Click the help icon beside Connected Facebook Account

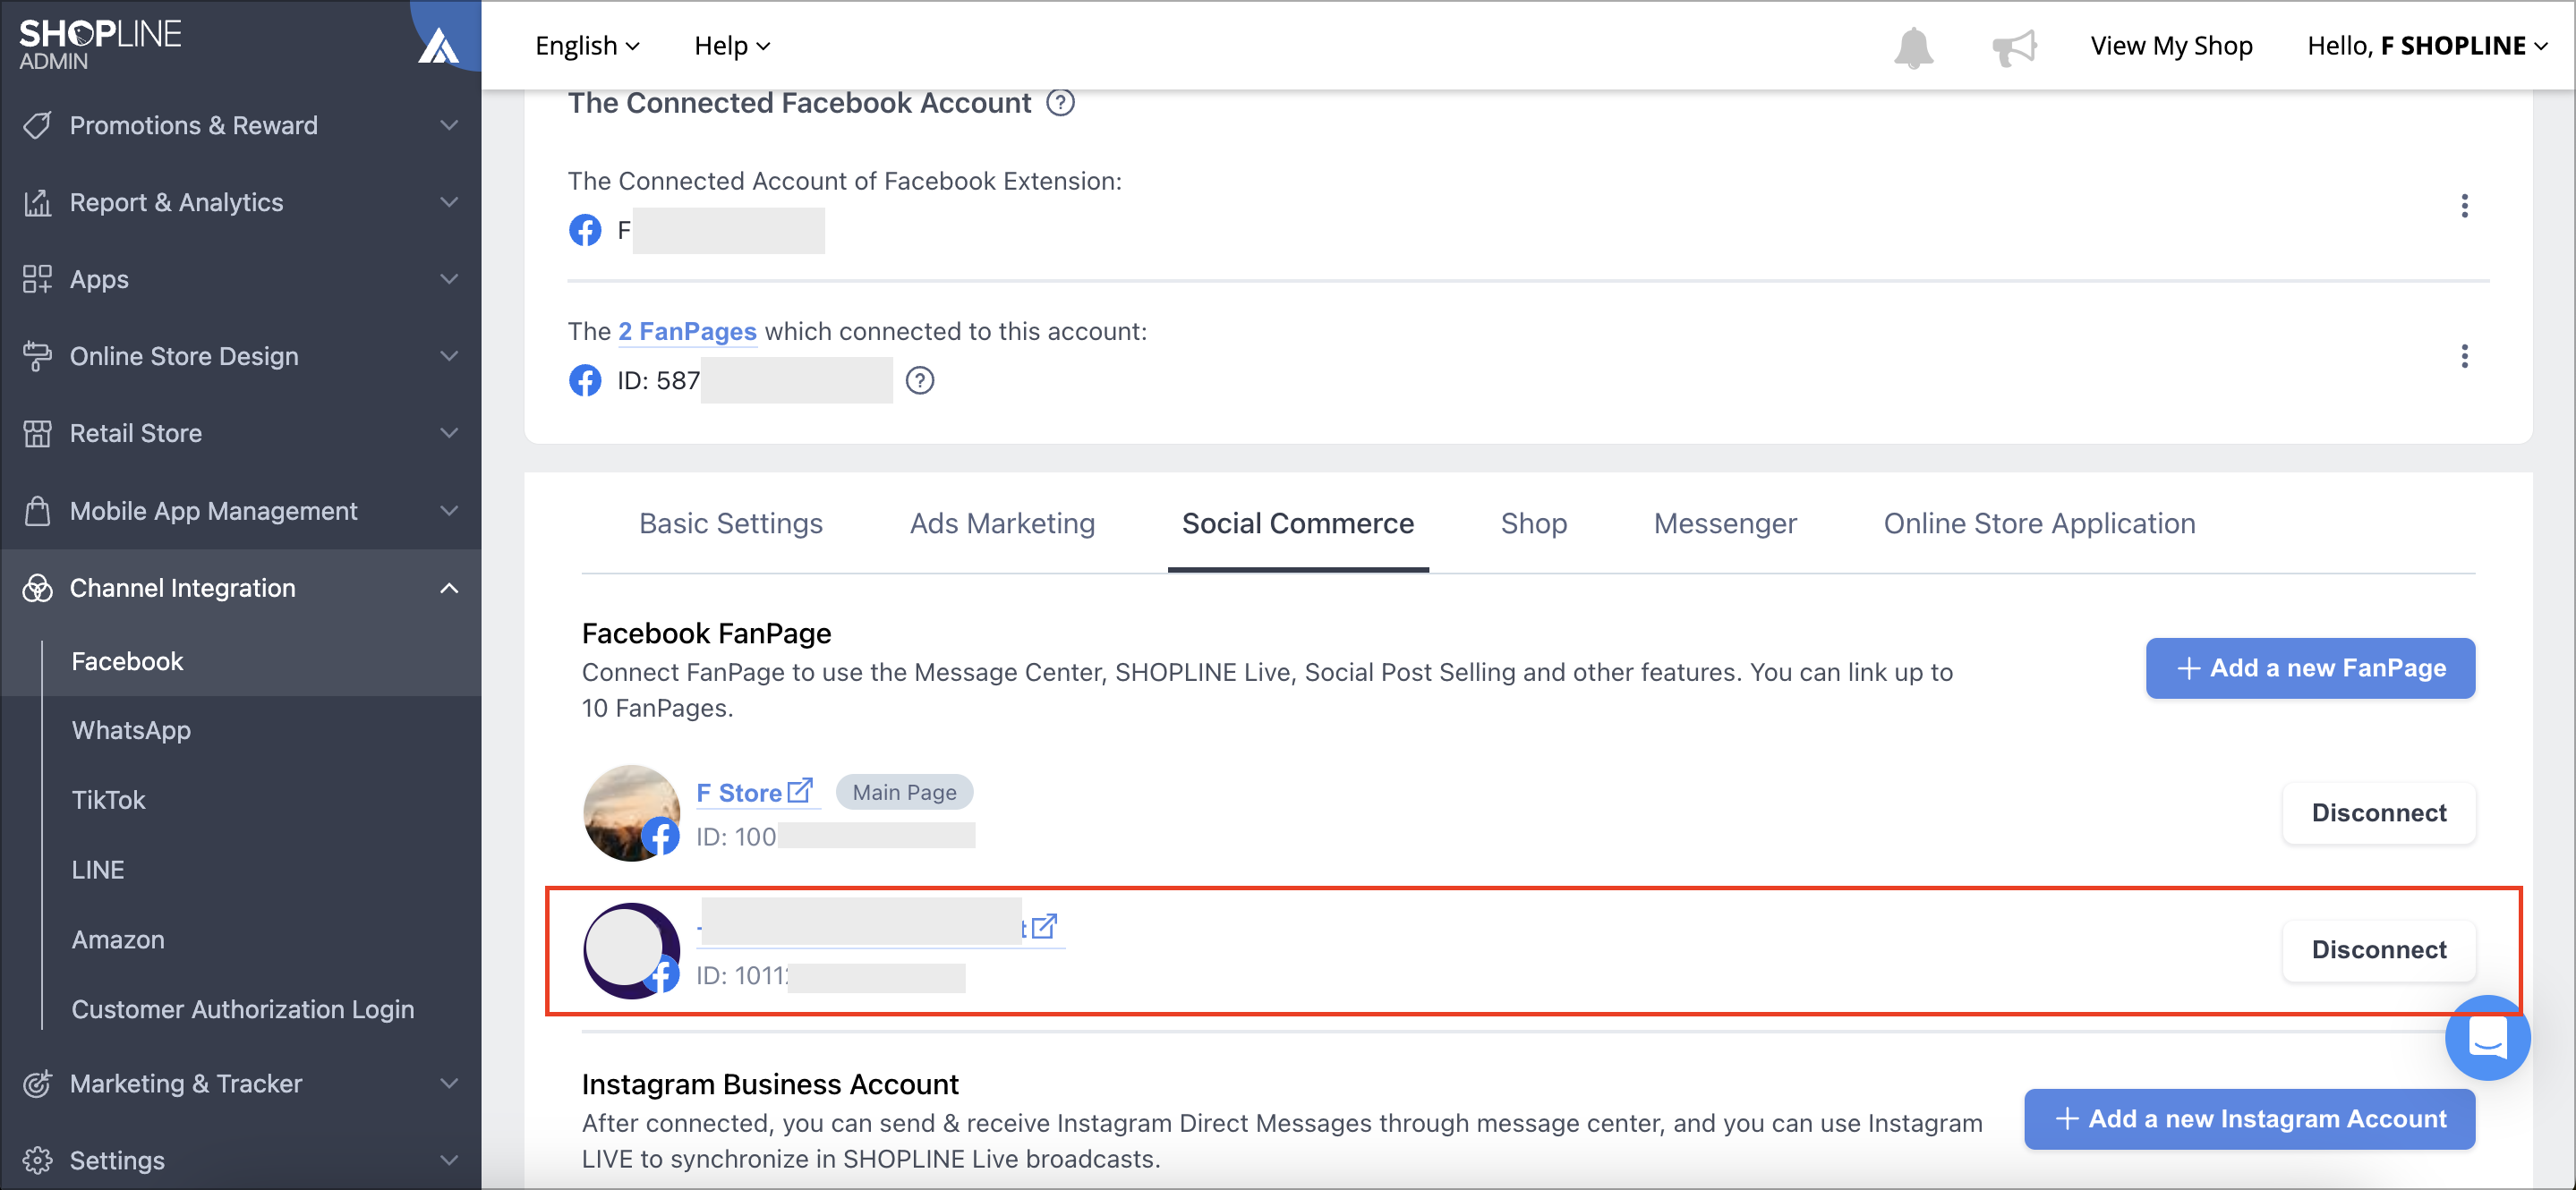(x=1060, y=103)
